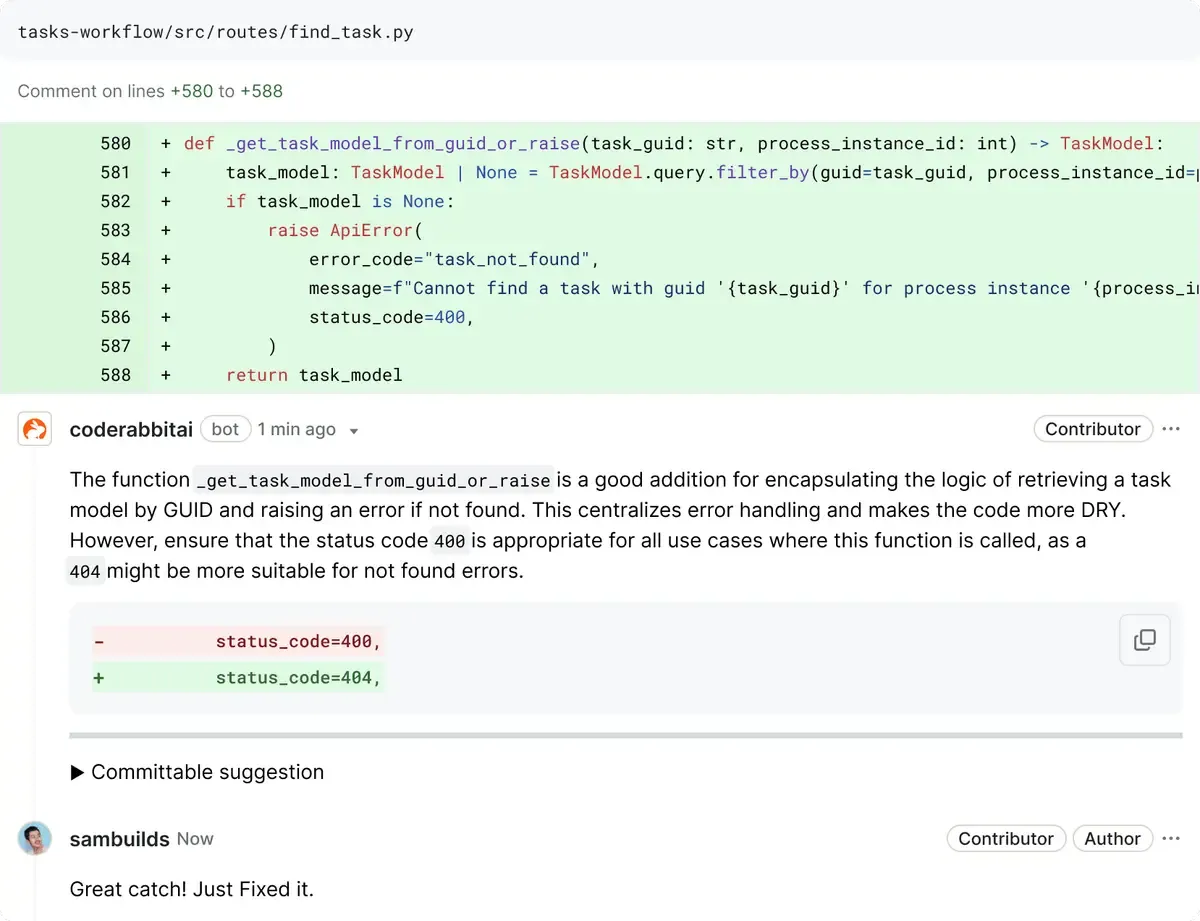Open the sambuilds comment options menu
Screen dimensions: 1200x921
point(1171,839)
